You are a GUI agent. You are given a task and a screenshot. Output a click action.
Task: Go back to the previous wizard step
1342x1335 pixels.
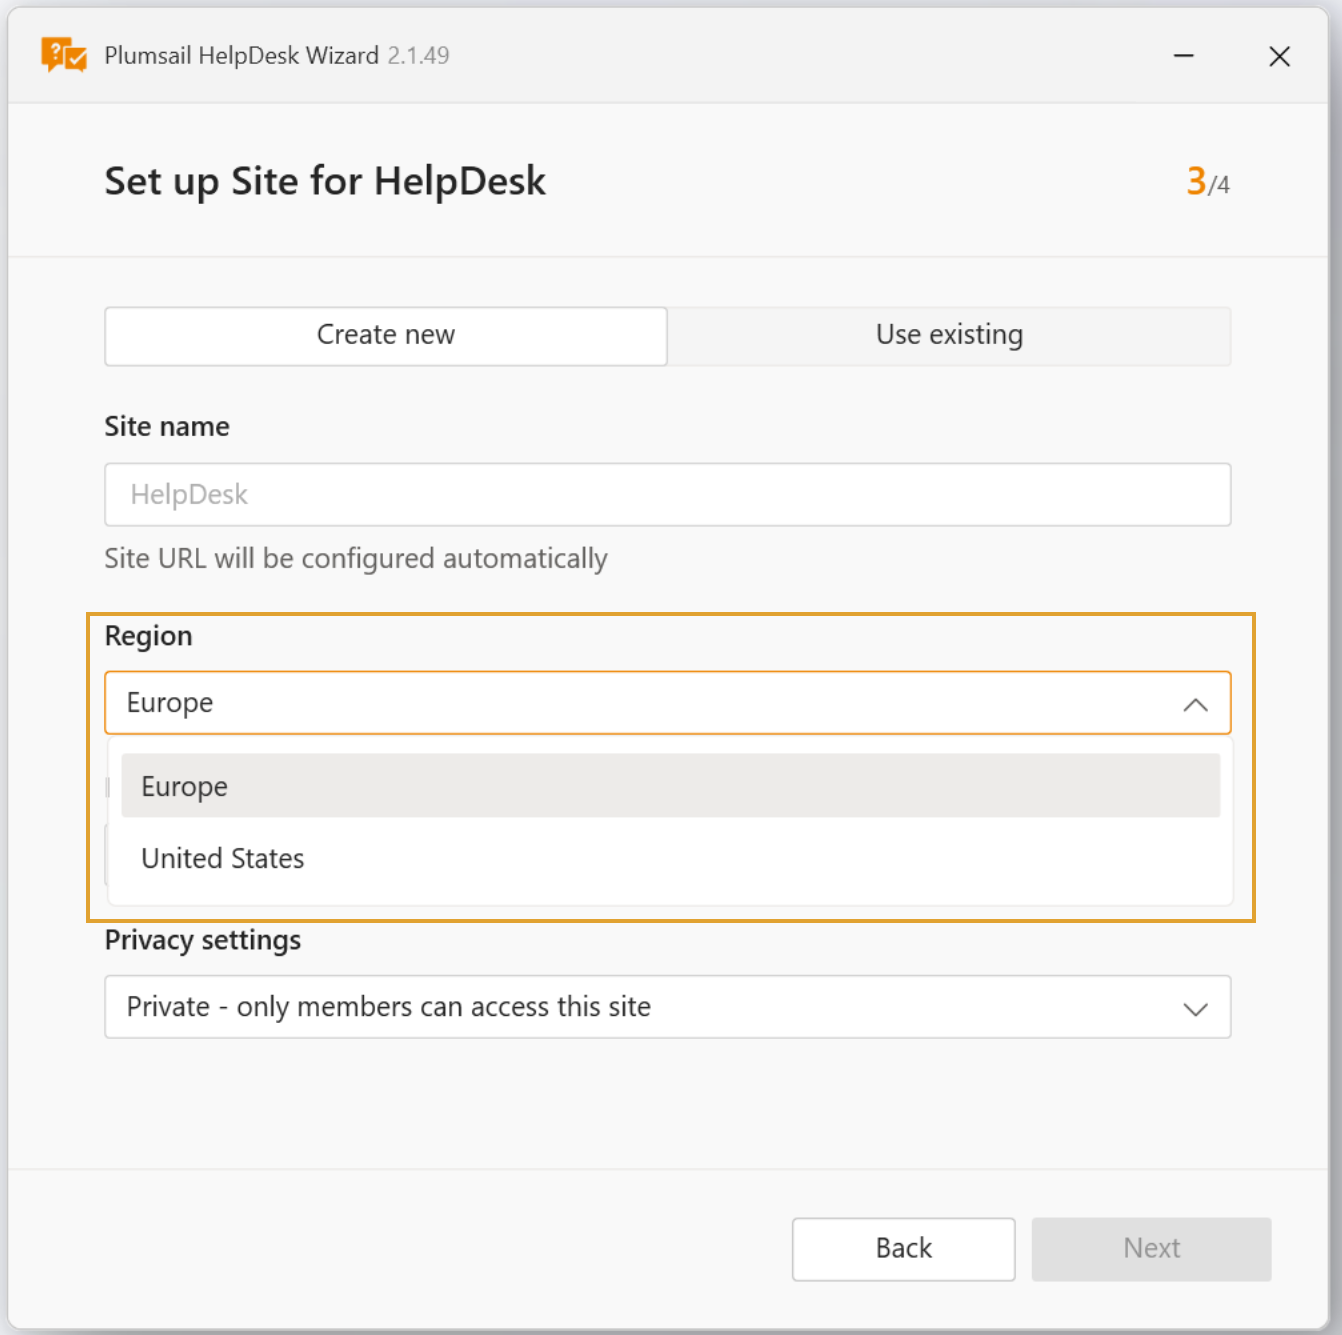(904, 1248)
